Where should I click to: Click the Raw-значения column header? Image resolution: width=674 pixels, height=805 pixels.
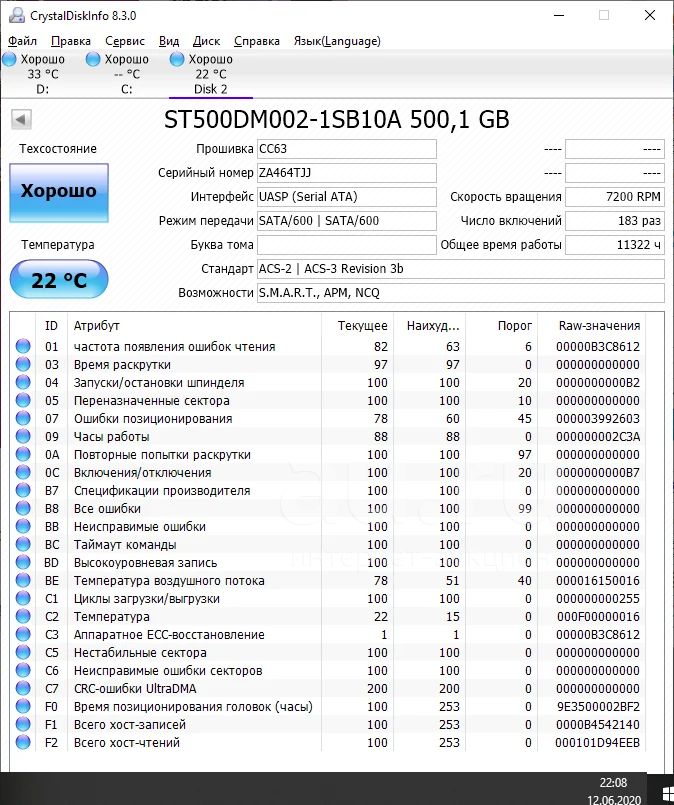tap(591, 325)
